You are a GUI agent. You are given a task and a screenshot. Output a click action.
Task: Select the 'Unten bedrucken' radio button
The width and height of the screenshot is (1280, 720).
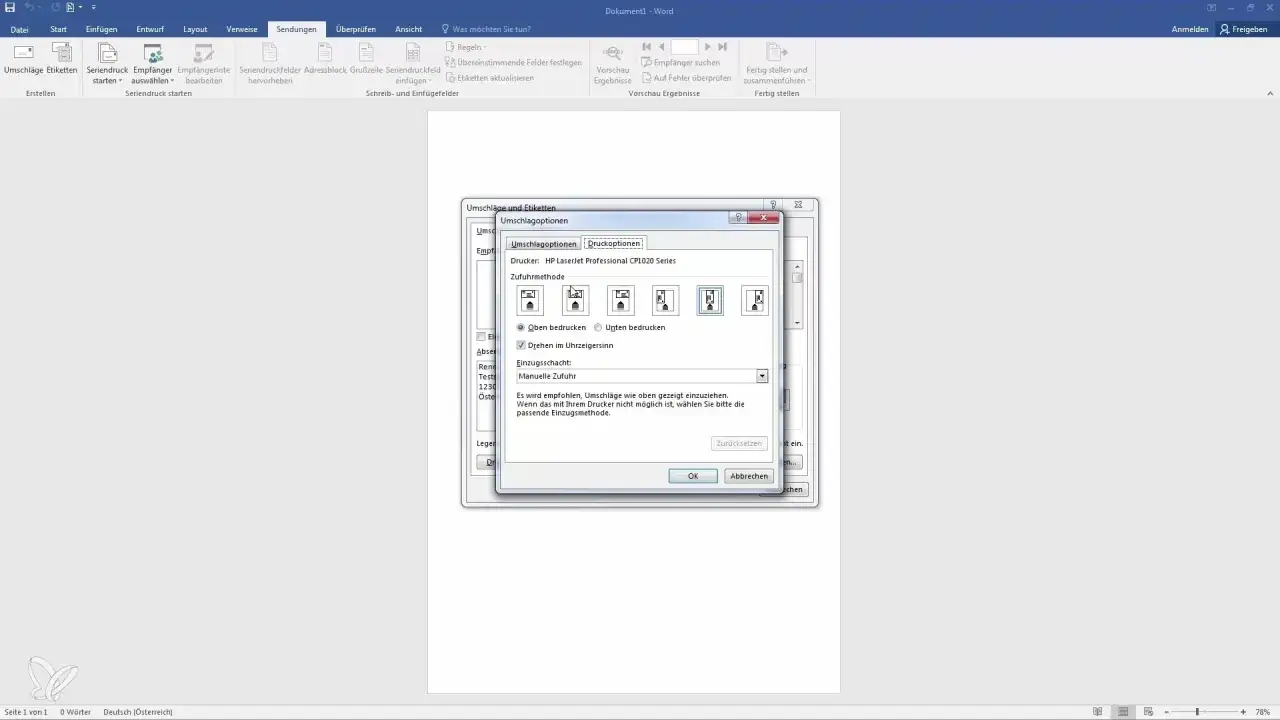[x=598, y=328]
